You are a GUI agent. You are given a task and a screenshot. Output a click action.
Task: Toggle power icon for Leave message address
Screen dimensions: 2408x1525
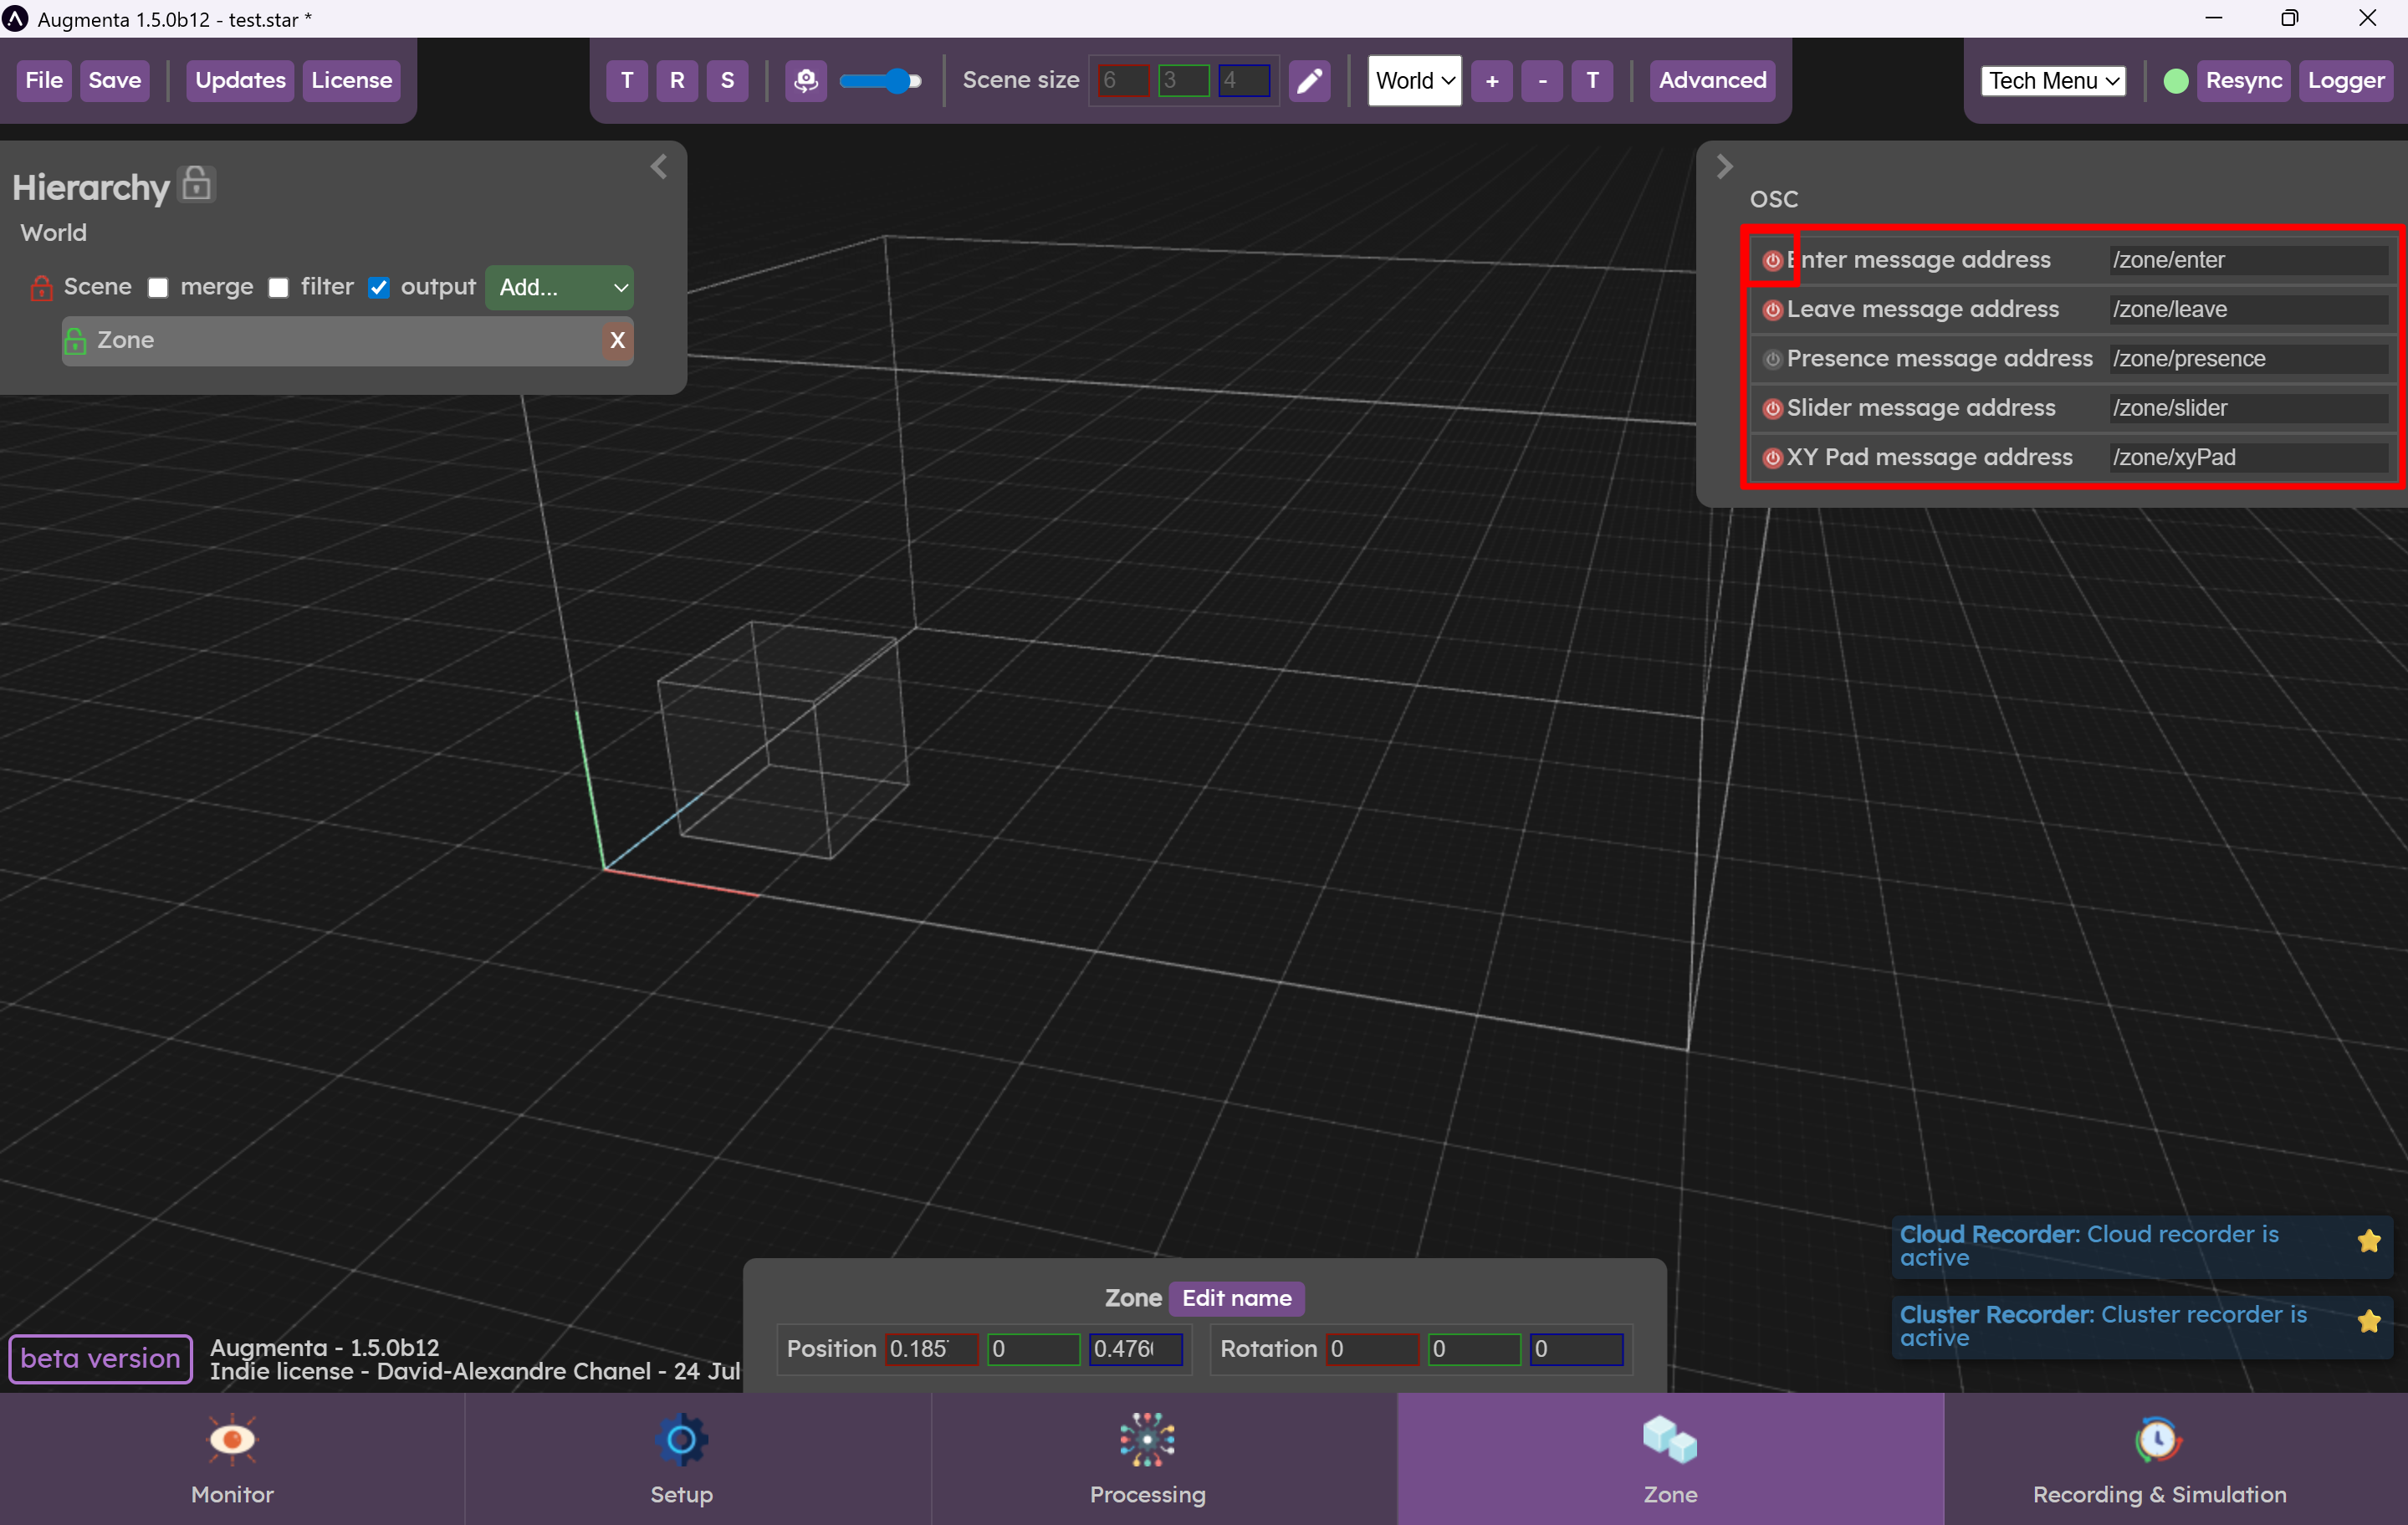click(1772, 309)
